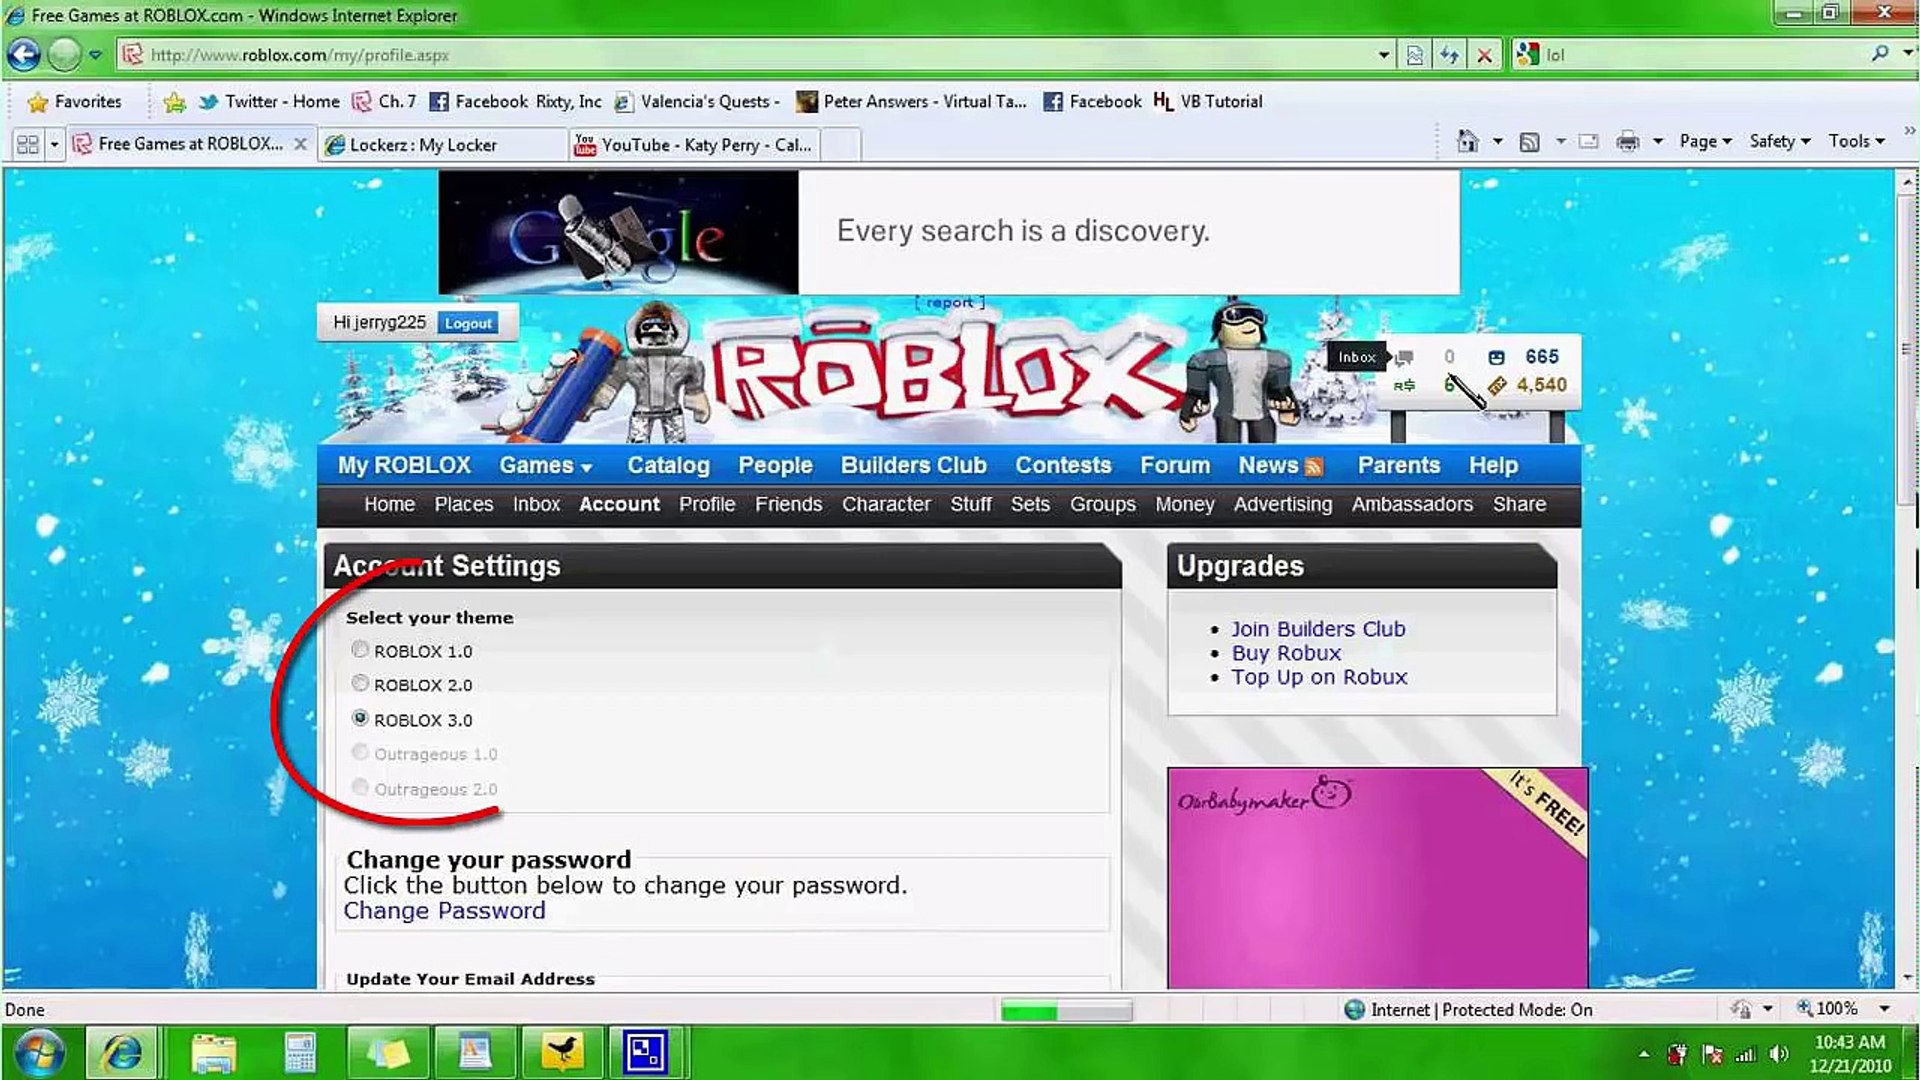Open the Builders Club upgrade page

(1317, 628)
